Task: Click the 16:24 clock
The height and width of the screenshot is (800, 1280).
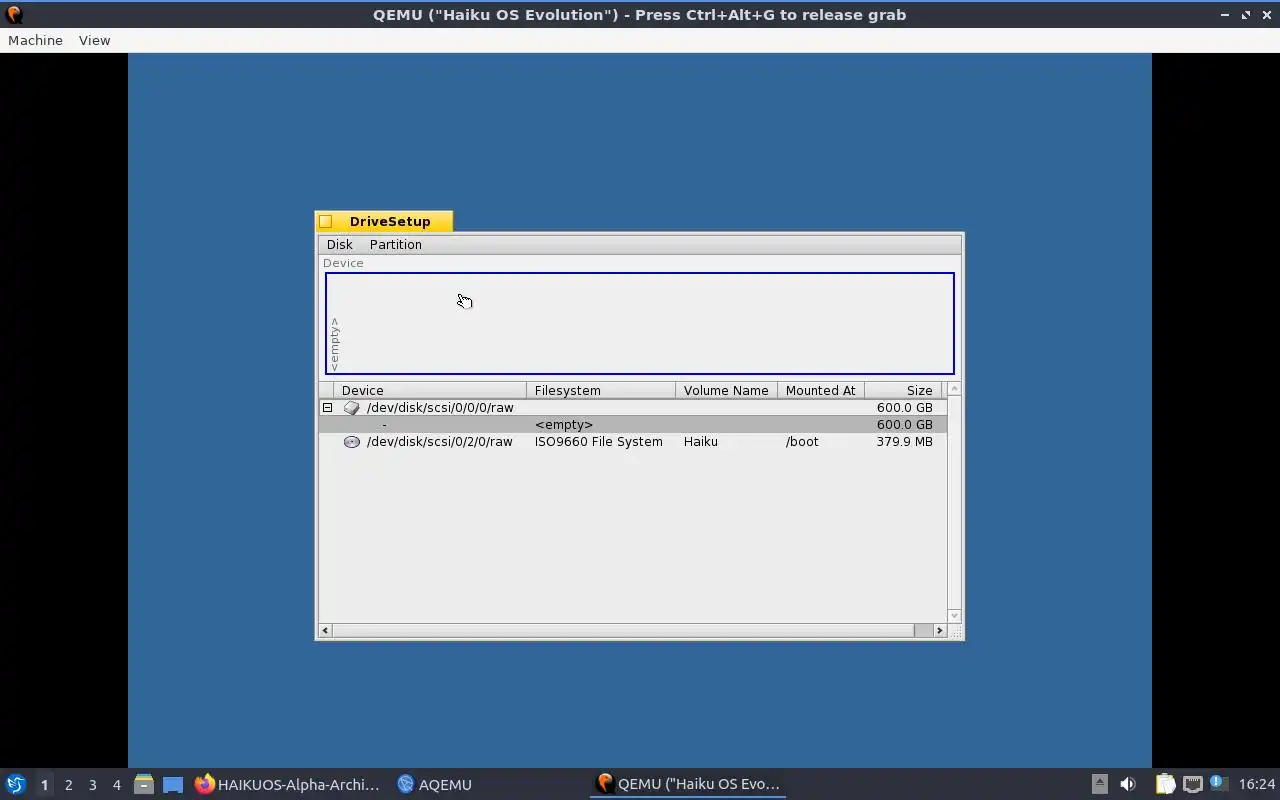Action: click(1257, 784)
